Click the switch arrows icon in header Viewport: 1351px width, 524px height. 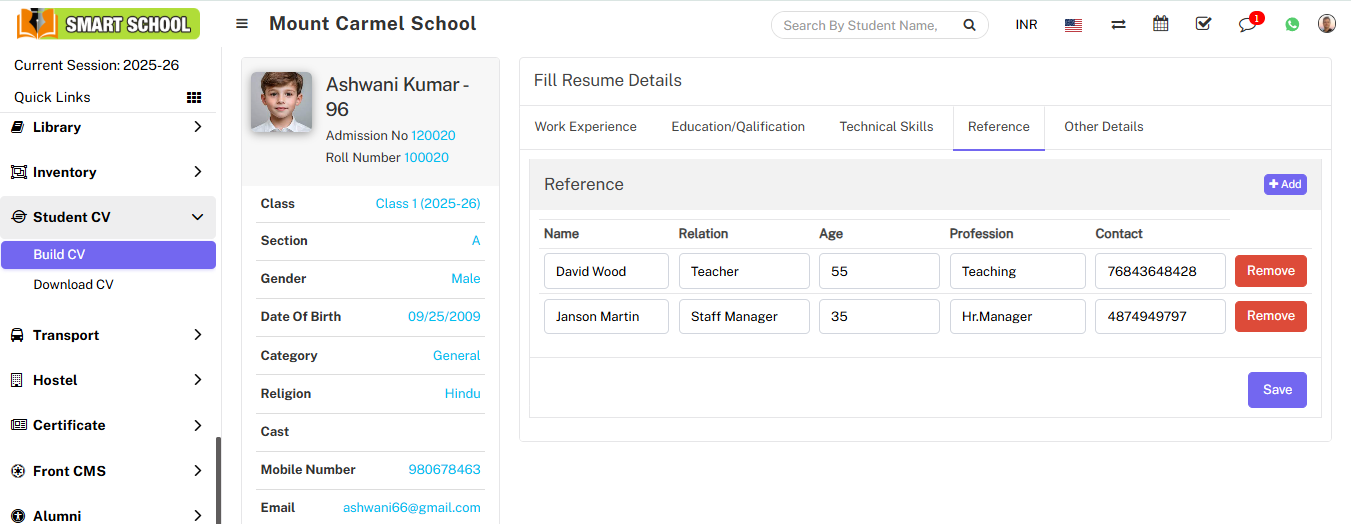click(x=1118, y=25)
